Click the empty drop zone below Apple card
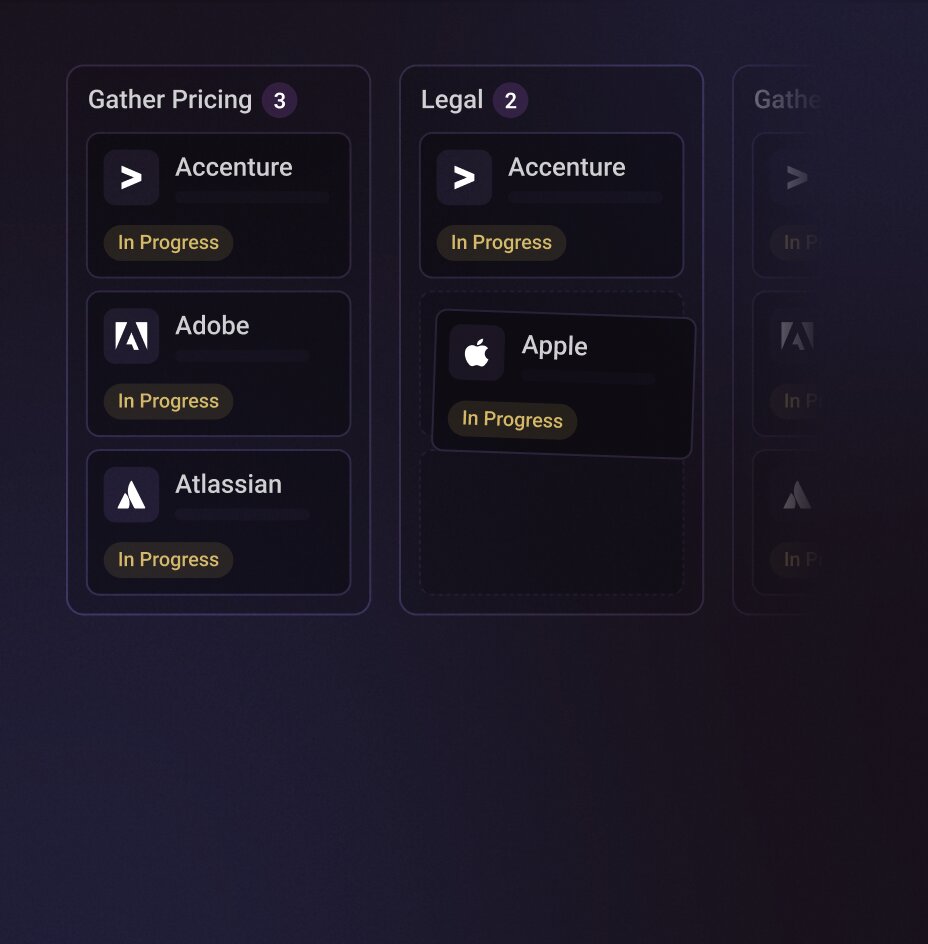 pos(552,525)
